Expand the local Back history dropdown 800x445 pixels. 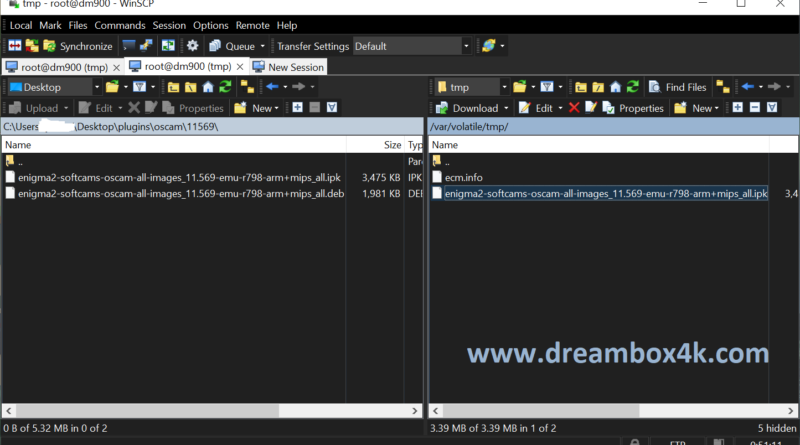click(x=285, y=87)
